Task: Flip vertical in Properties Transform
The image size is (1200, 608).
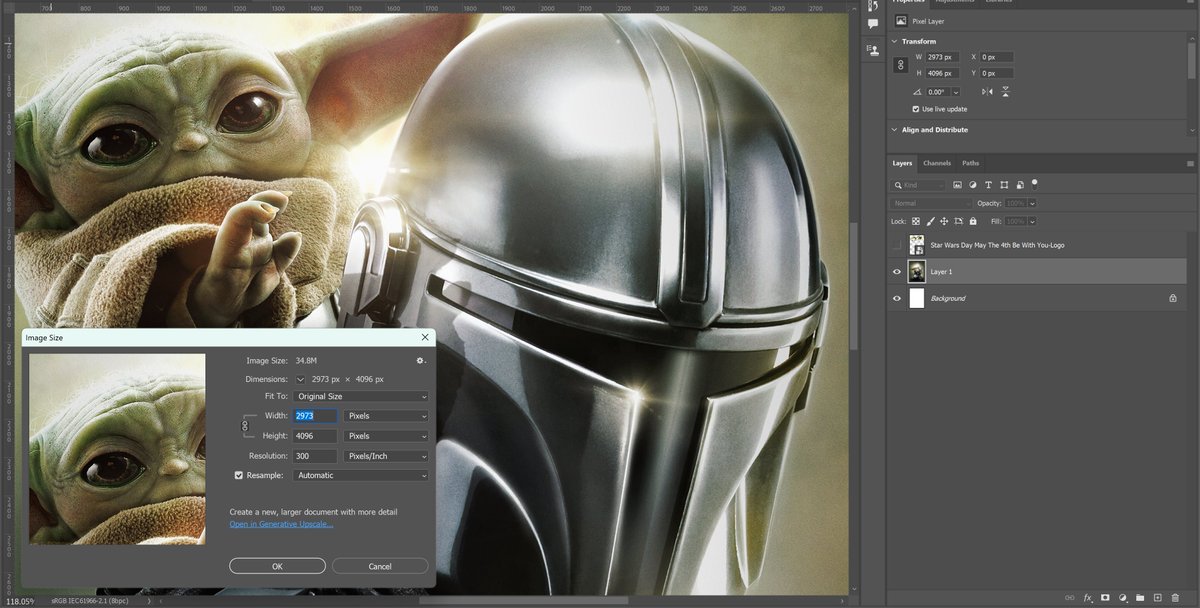Action: pyautogui.click(x=1005, y=91)
